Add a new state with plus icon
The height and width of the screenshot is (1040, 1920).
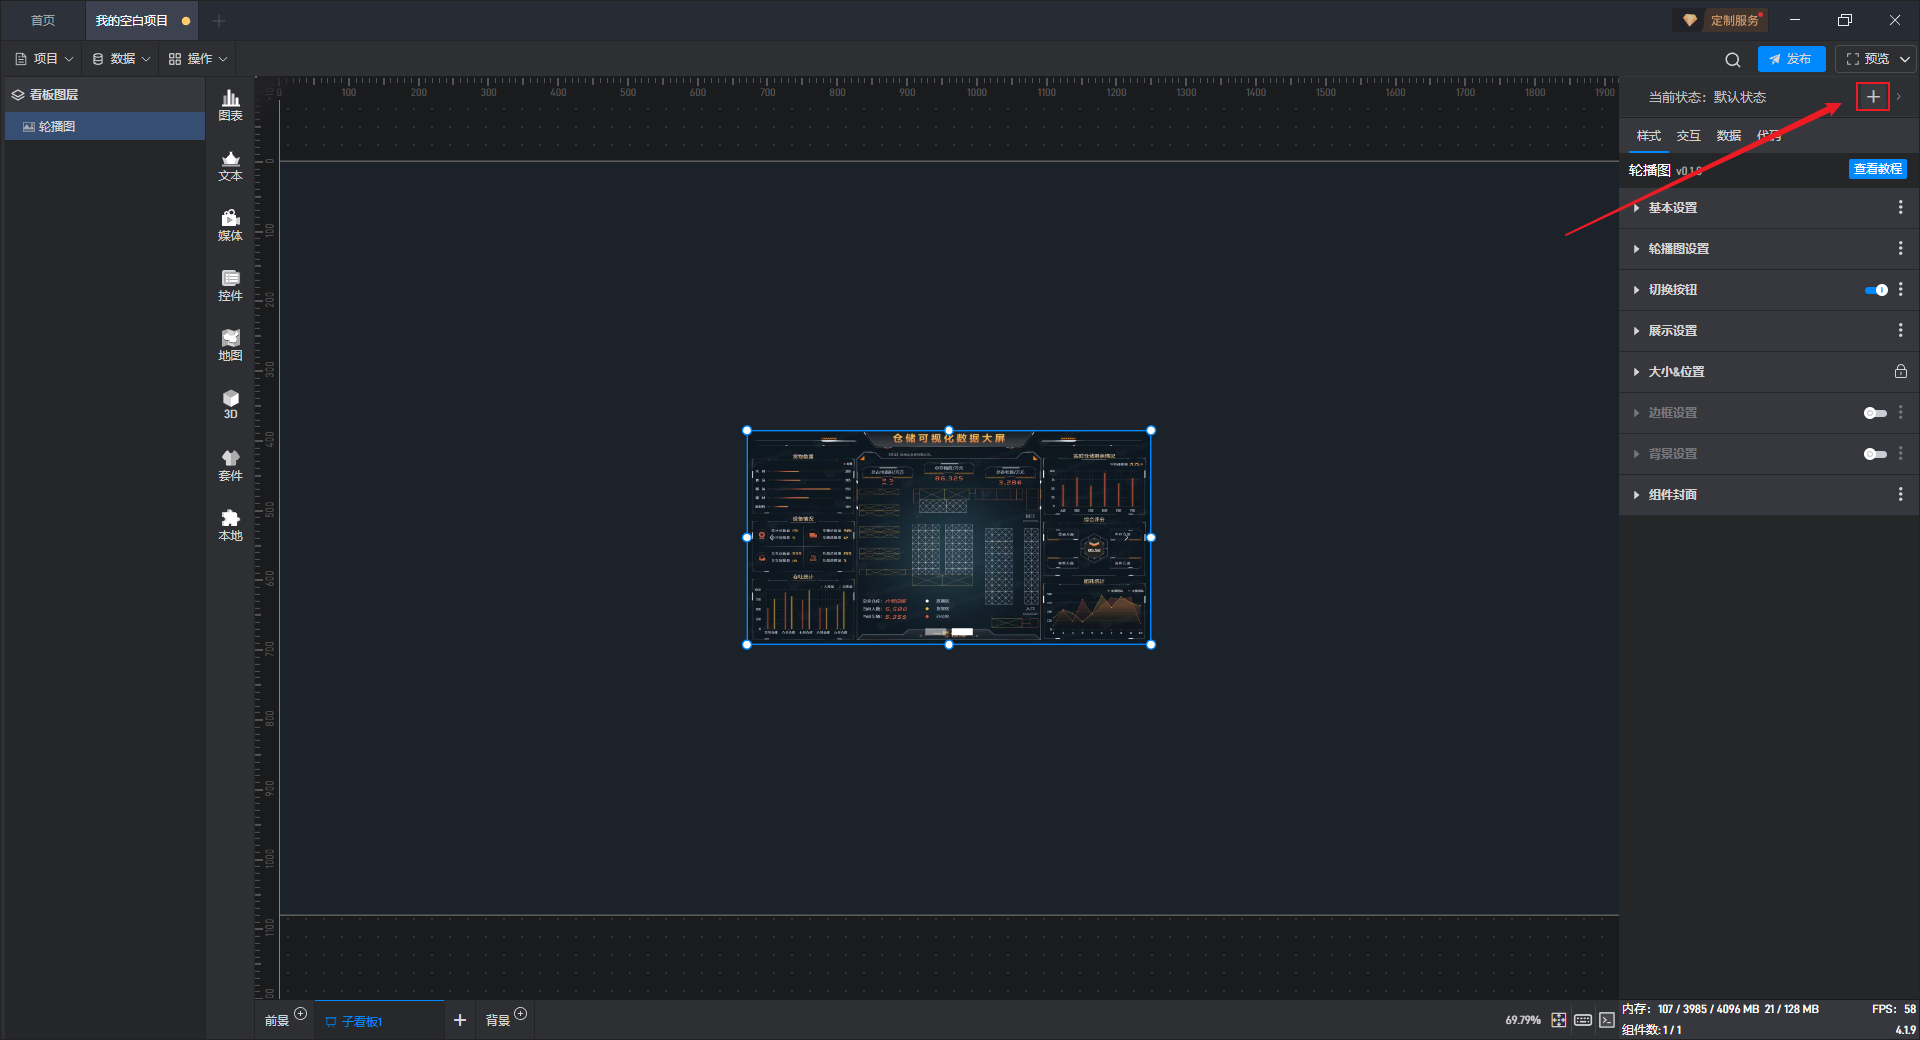pos(1872,97)
